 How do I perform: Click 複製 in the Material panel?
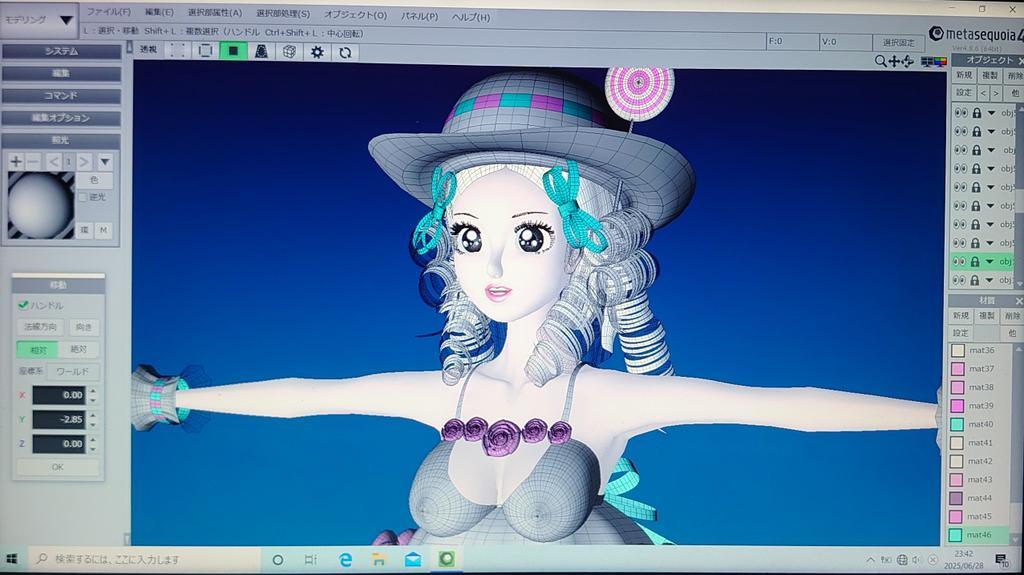(x=986, y=316)
